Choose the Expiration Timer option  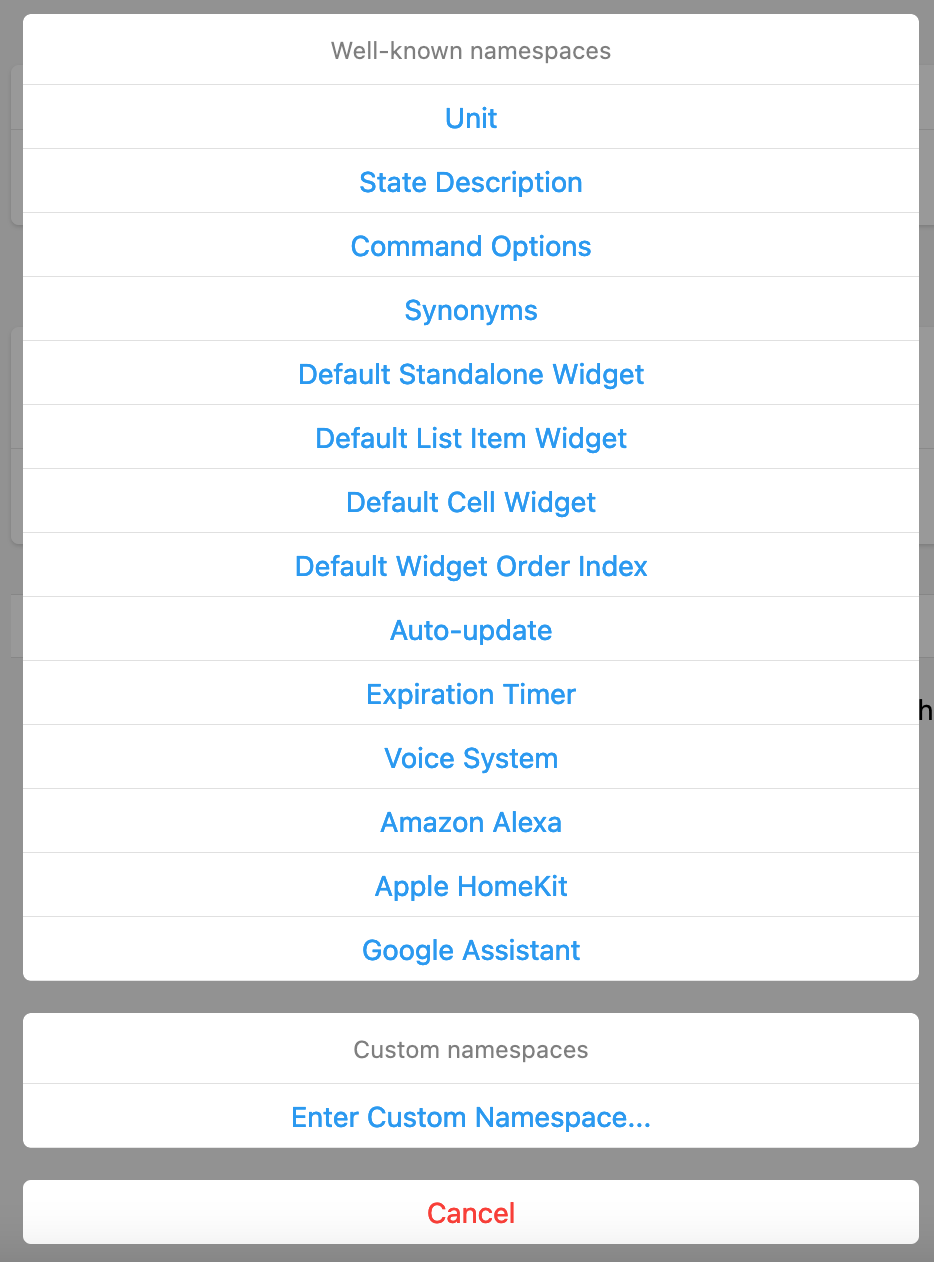[x=471, y=694]
